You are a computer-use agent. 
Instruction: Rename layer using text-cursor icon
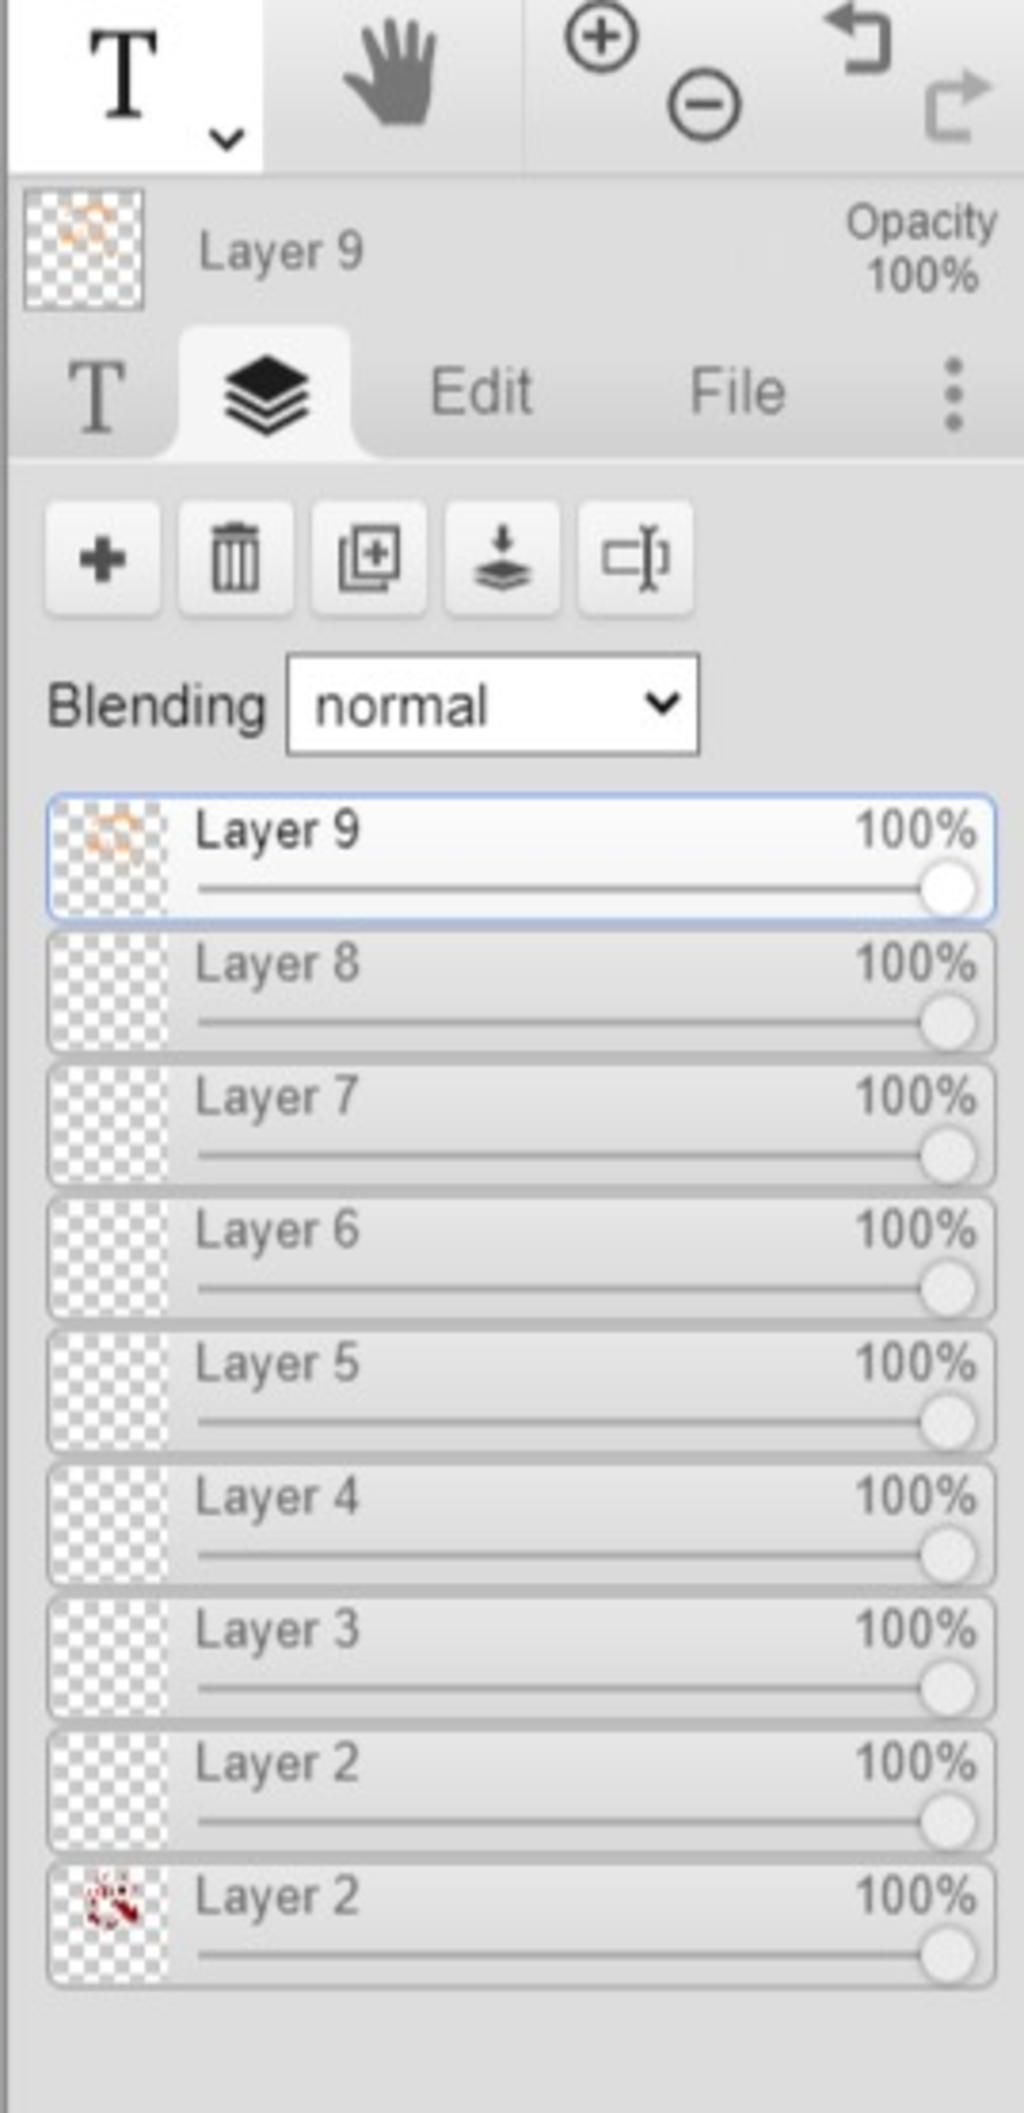click(x=635, y=559)
